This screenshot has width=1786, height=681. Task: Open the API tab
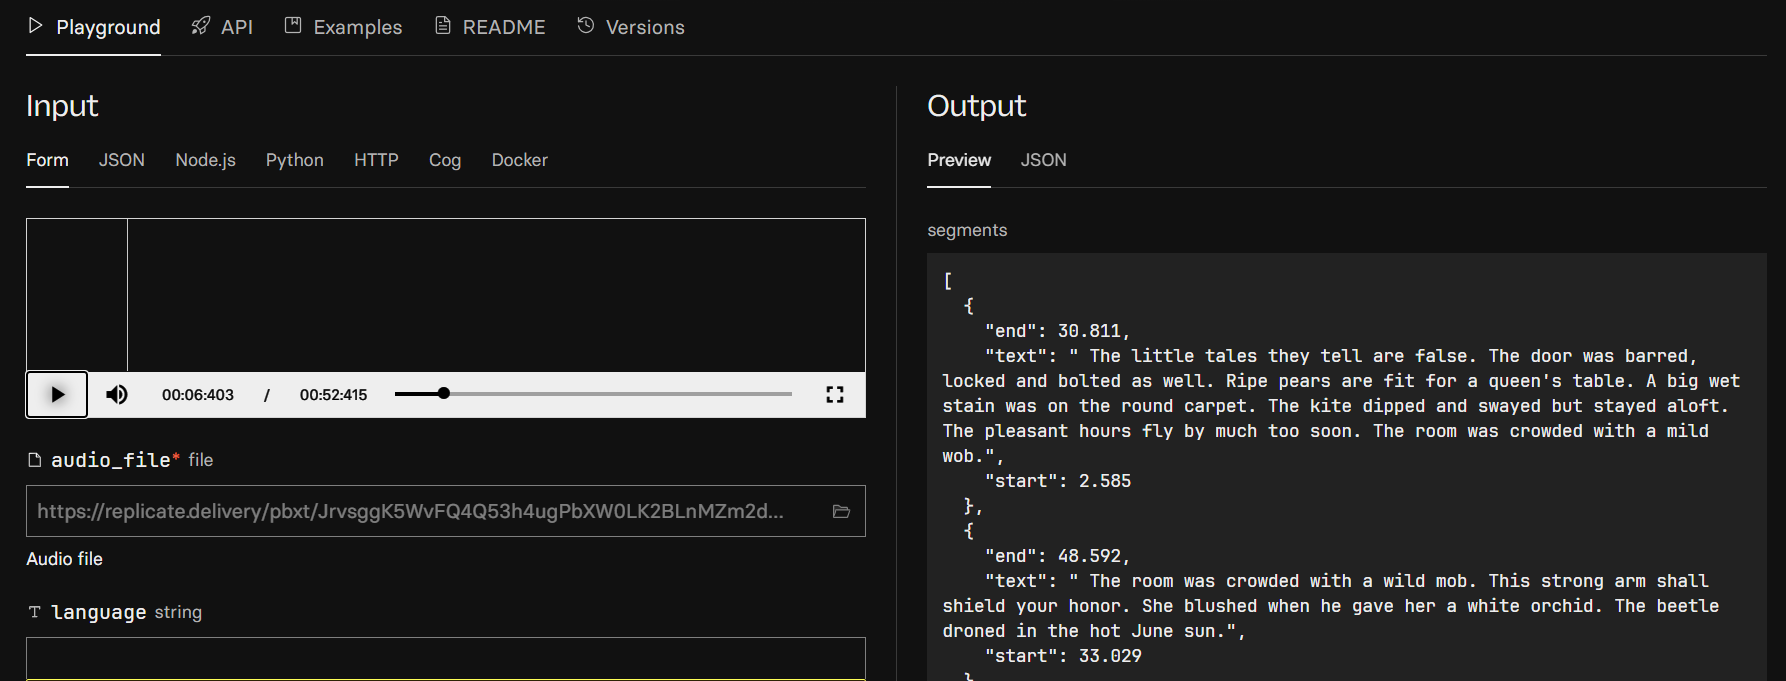point(222,27)
